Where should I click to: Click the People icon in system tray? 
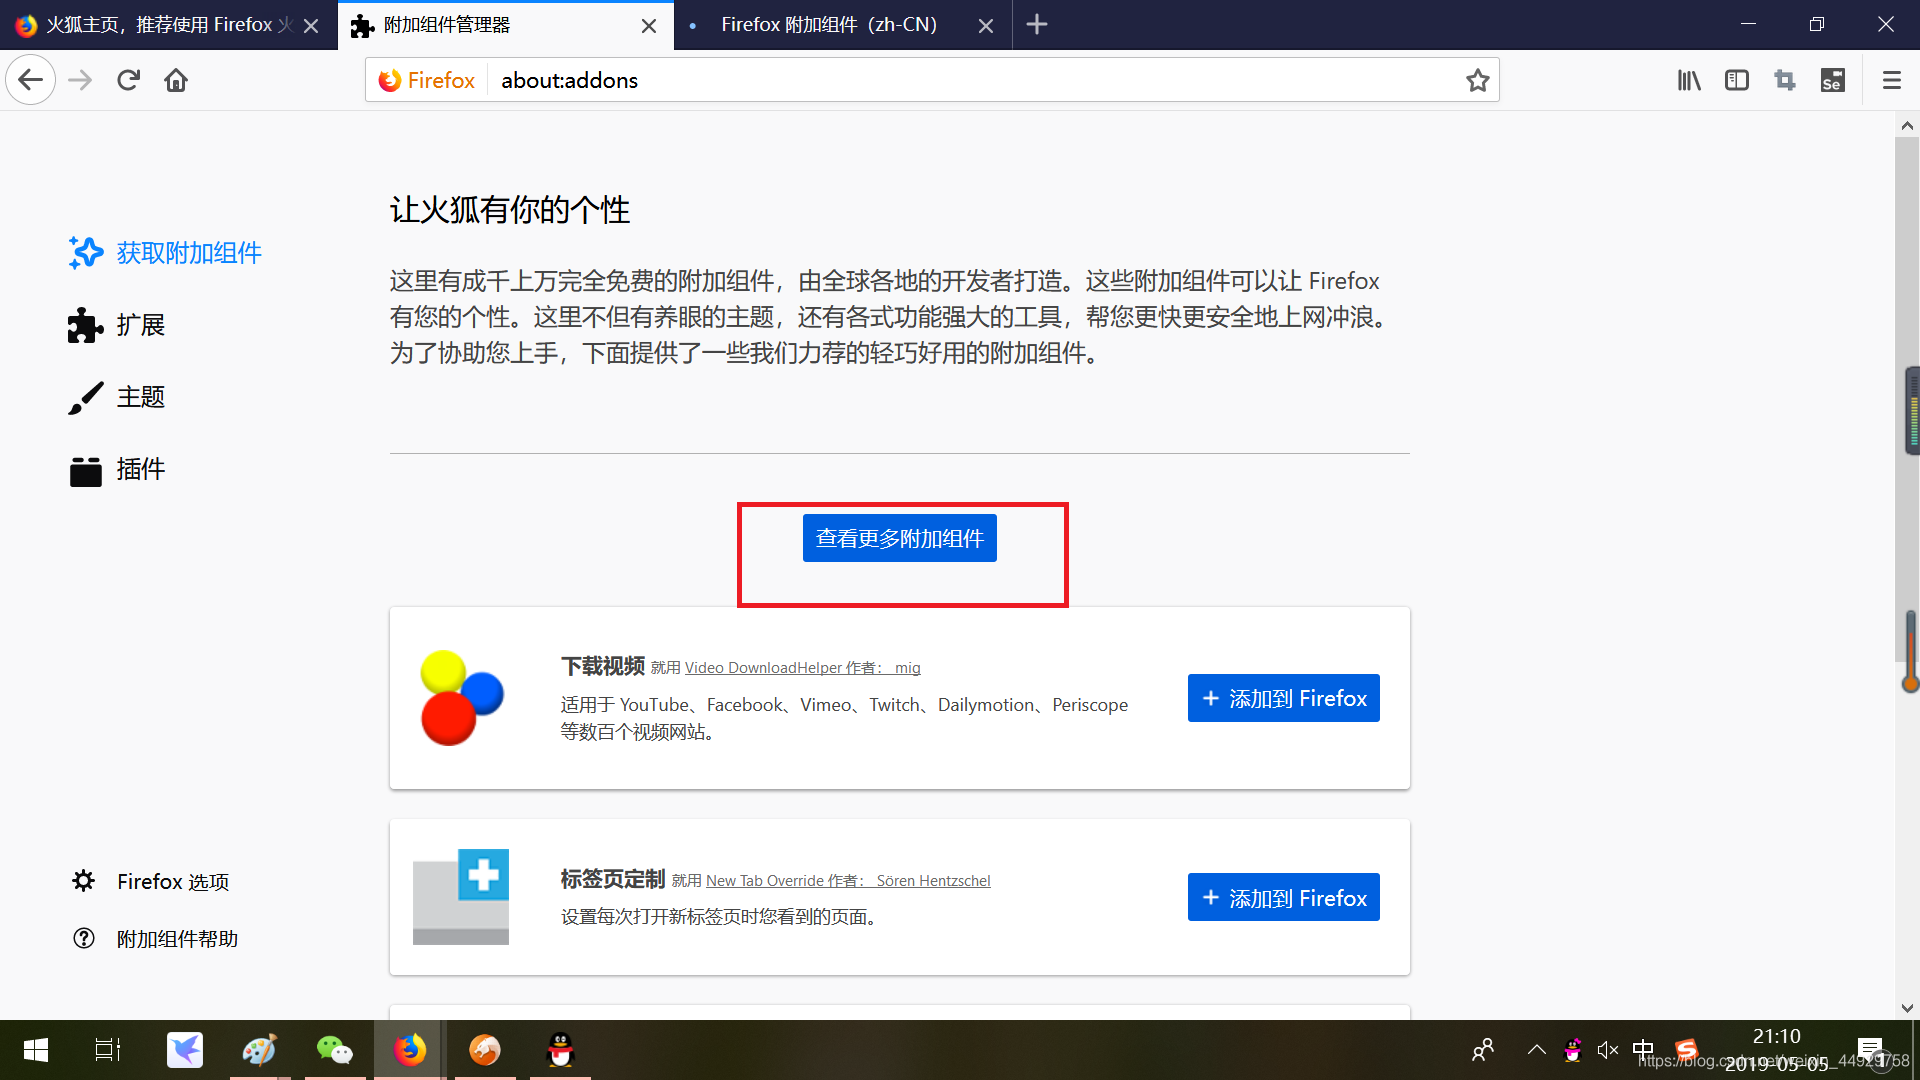tap(1483, 1050)
